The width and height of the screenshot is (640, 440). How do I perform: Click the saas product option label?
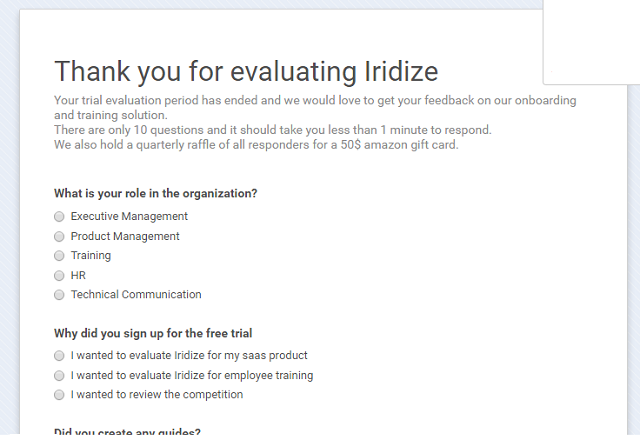point(189,356)
